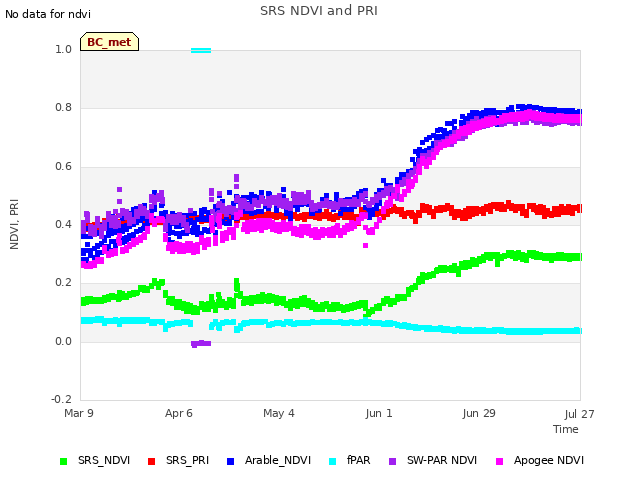
Task: Click the BC_met label tag
Action: [109, 42]
